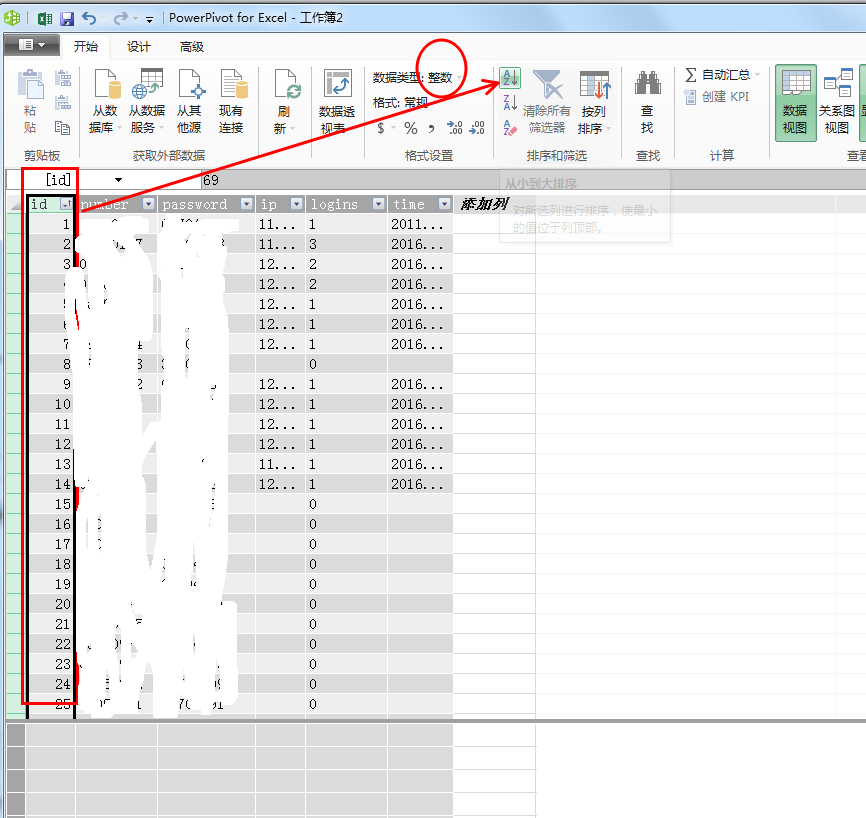The image size is (866, 818).
Task: Open the PowerPivot file menu button
Action: (x=31, y=45)
